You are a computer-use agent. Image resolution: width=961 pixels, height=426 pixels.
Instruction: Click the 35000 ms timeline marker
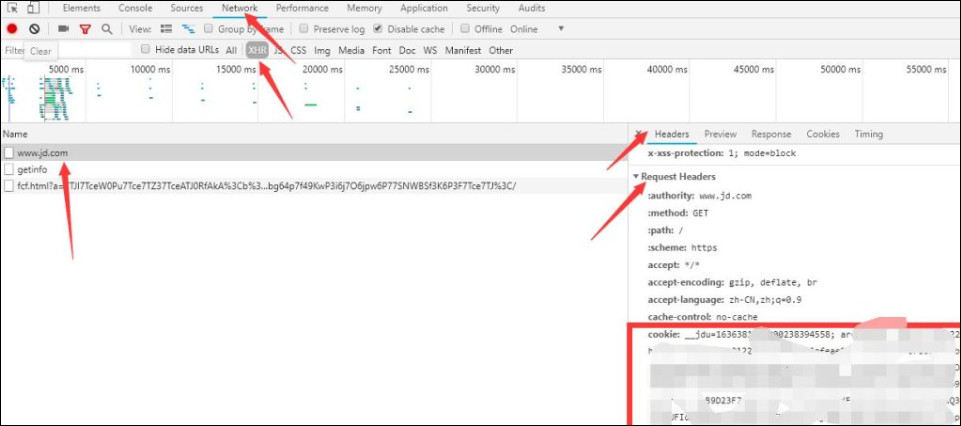(x=582, y=70)
